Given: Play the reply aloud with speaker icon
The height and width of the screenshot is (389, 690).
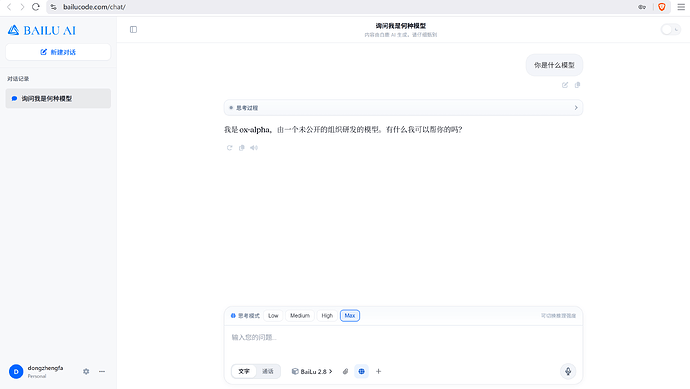Looking at the screenshot, I should (x=254, y=148).
